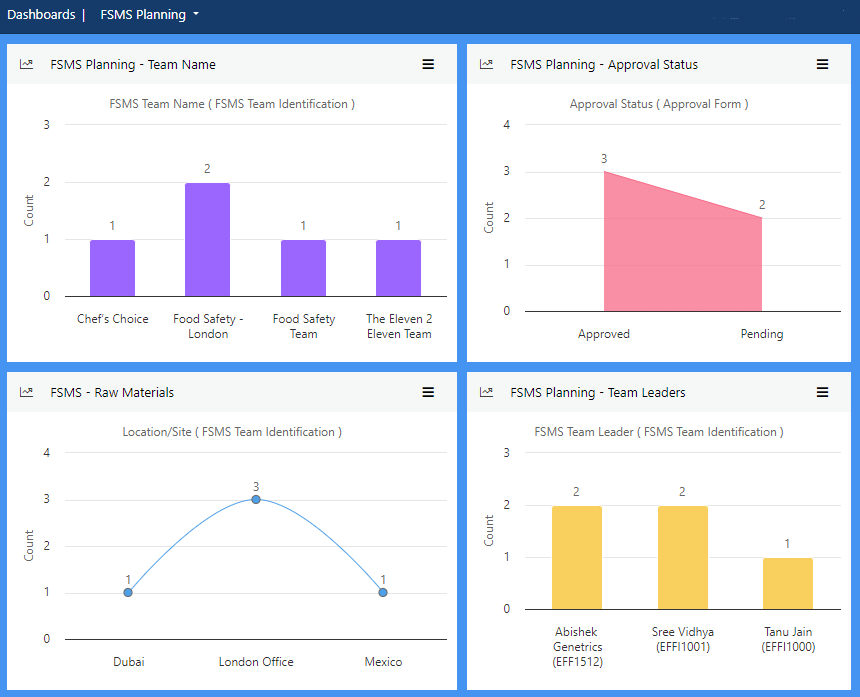
Task: Click the Abishek Genetrics yellow bar
Action: tap(577, 558)
